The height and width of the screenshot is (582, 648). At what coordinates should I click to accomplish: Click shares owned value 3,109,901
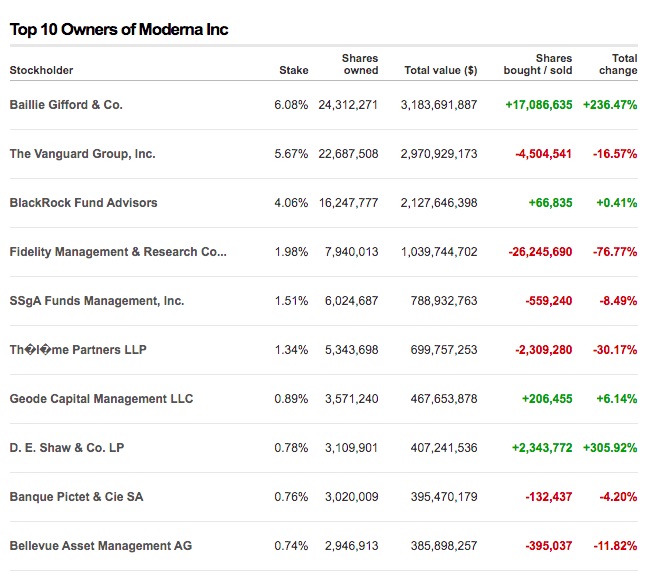click(352, 448)
